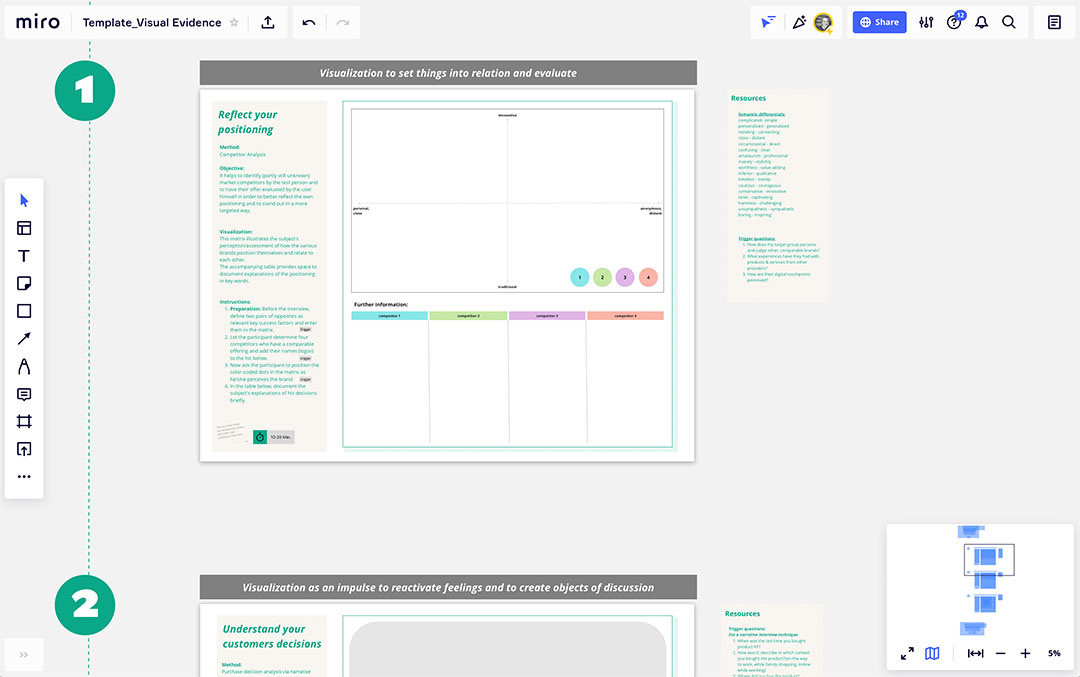The height and width of the screenshot is (677, 1080).
Task: Zoom out with minus button
Action: click(1000, 654)
